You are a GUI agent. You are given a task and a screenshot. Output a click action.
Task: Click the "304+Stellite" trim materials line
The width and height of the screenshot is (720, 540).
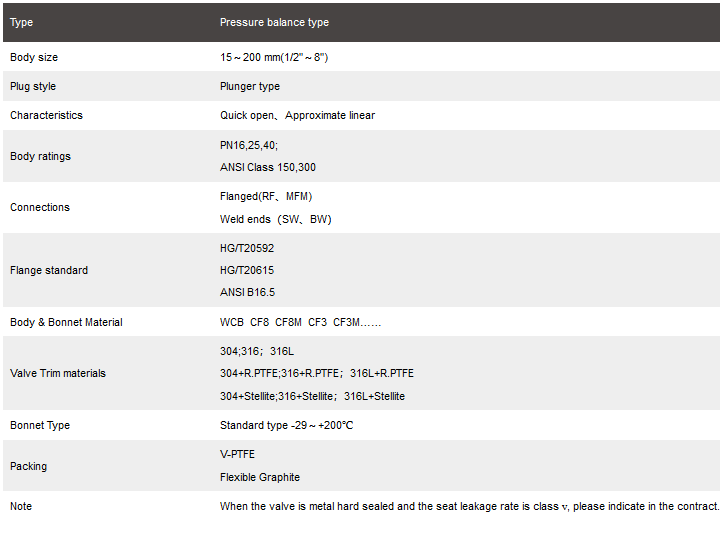[312, 396]
